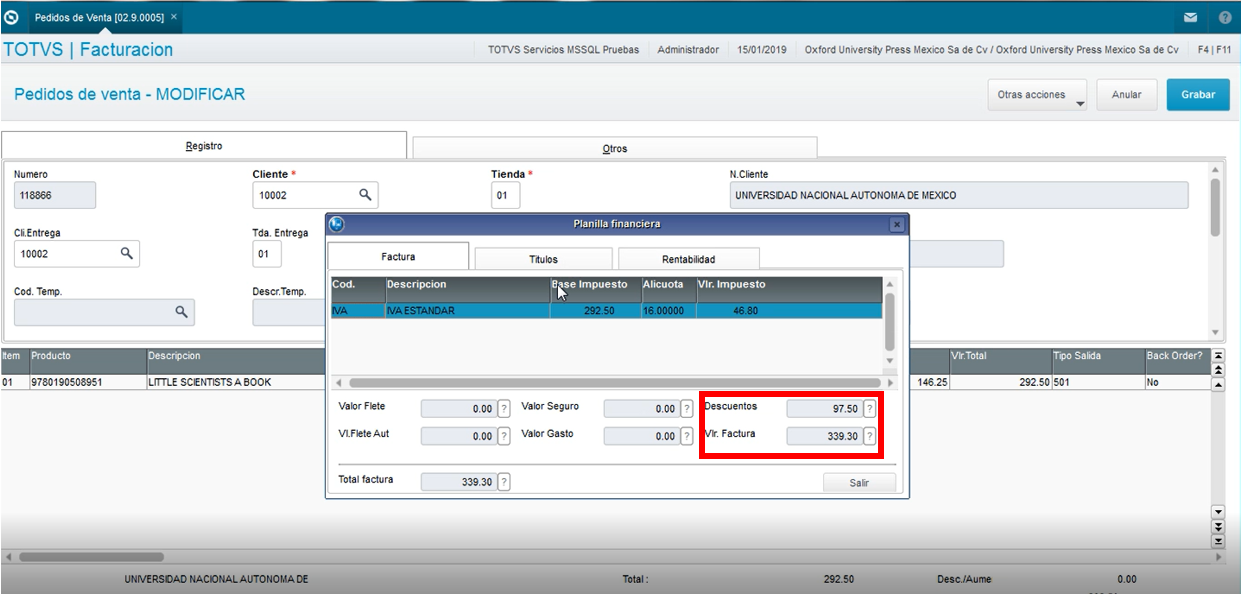Close the Pedidos de Venta tab
This screenshot has width=1242, height=596.
[x=174, y=17]
